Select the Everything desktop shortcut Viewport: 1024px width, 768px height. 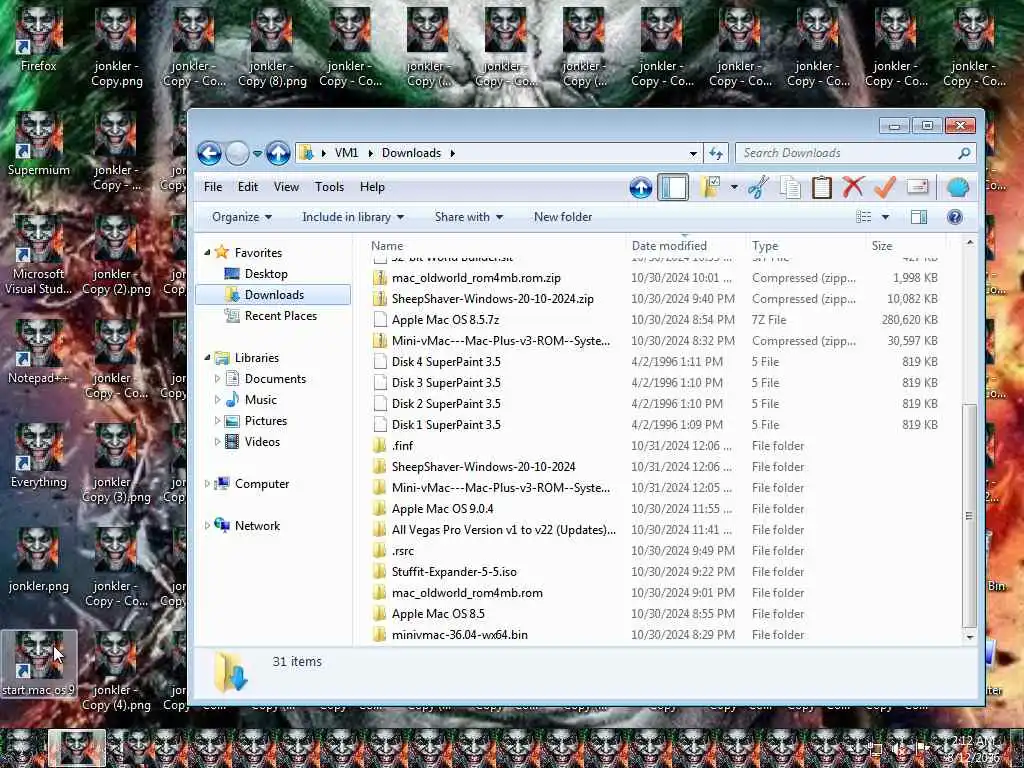click(x=39, y=456)
